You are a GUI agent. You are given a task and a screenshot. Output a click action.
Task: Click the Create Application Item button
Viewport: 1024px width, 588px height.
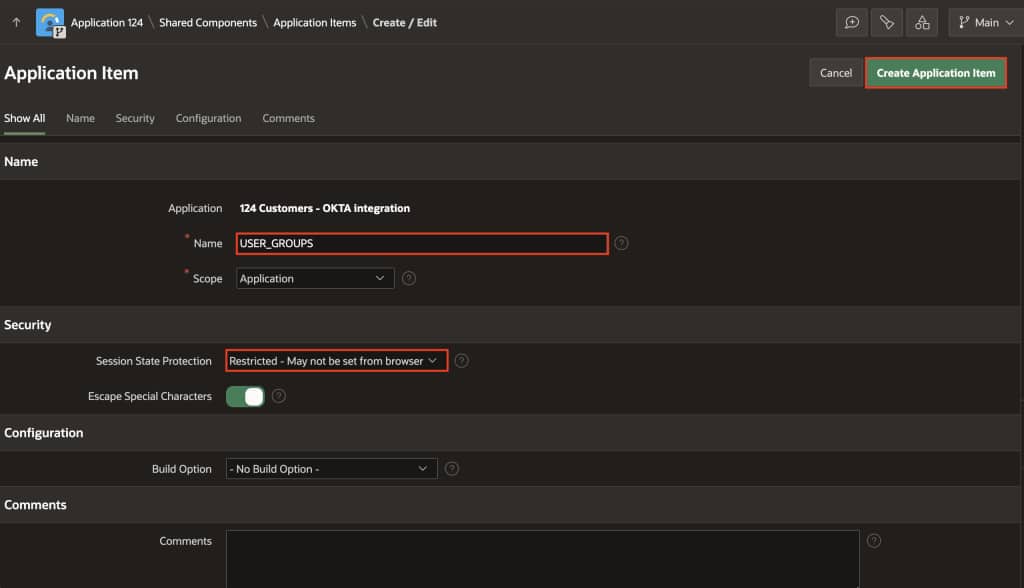coord(936,72)
